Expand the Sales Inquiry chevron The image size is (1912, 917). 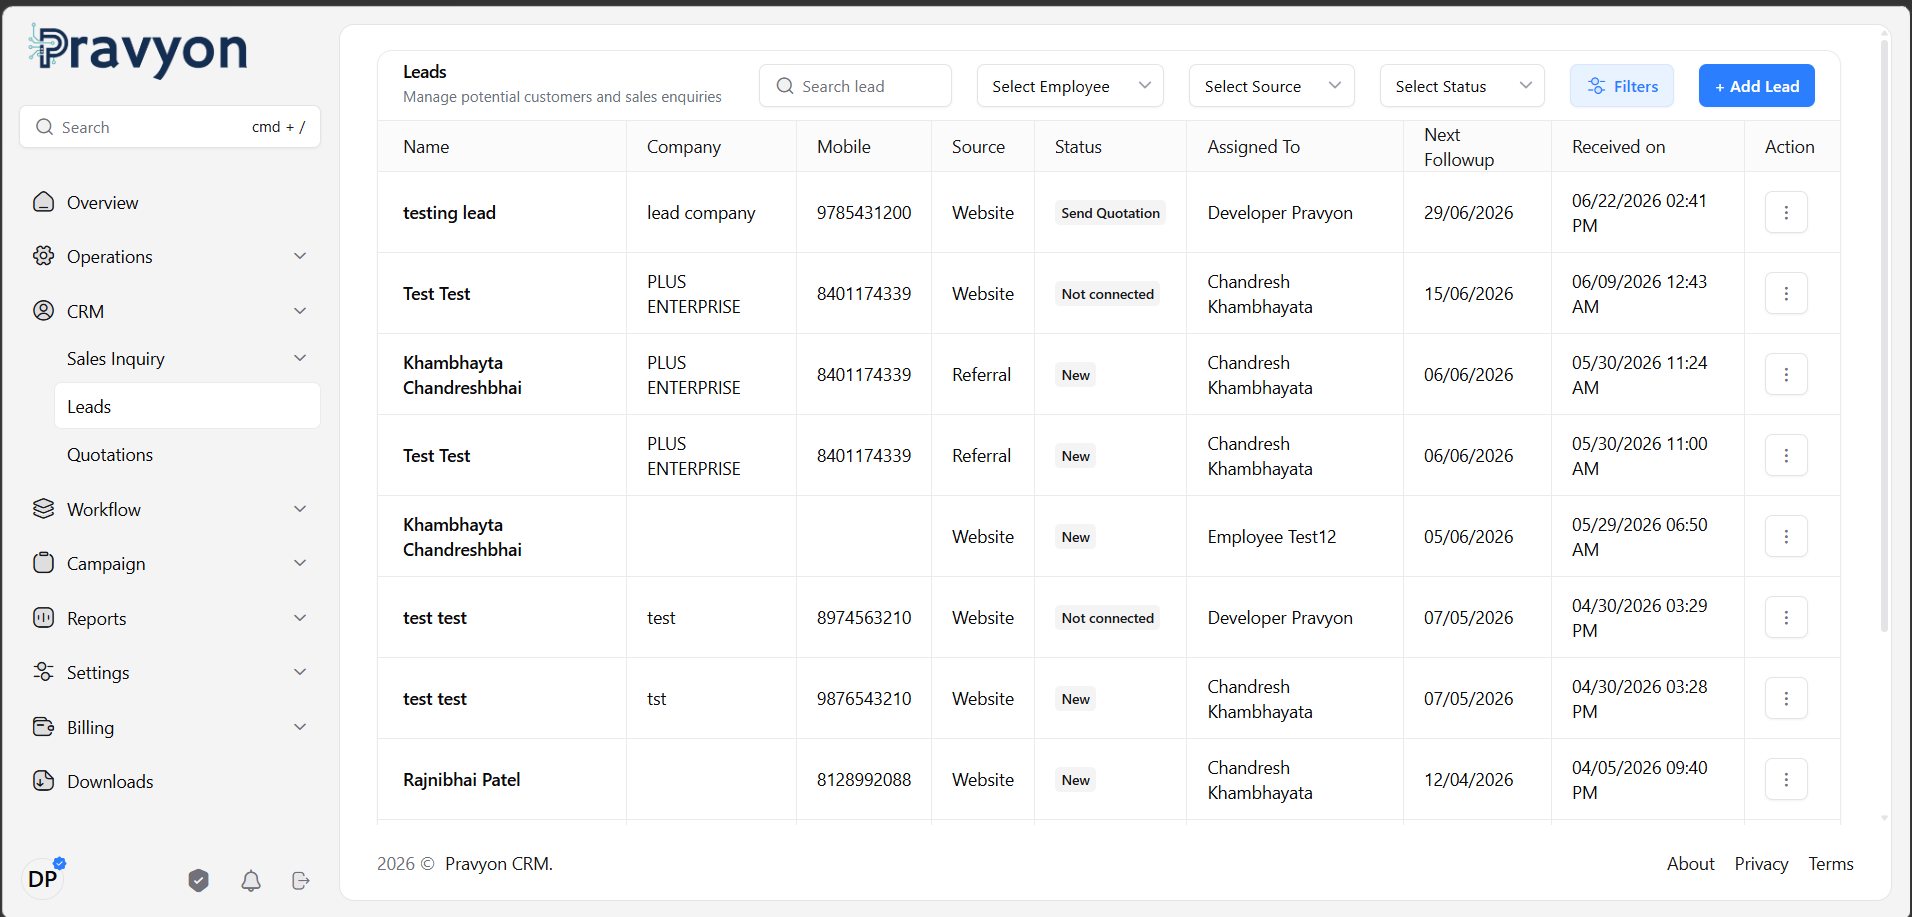(300, 358)
